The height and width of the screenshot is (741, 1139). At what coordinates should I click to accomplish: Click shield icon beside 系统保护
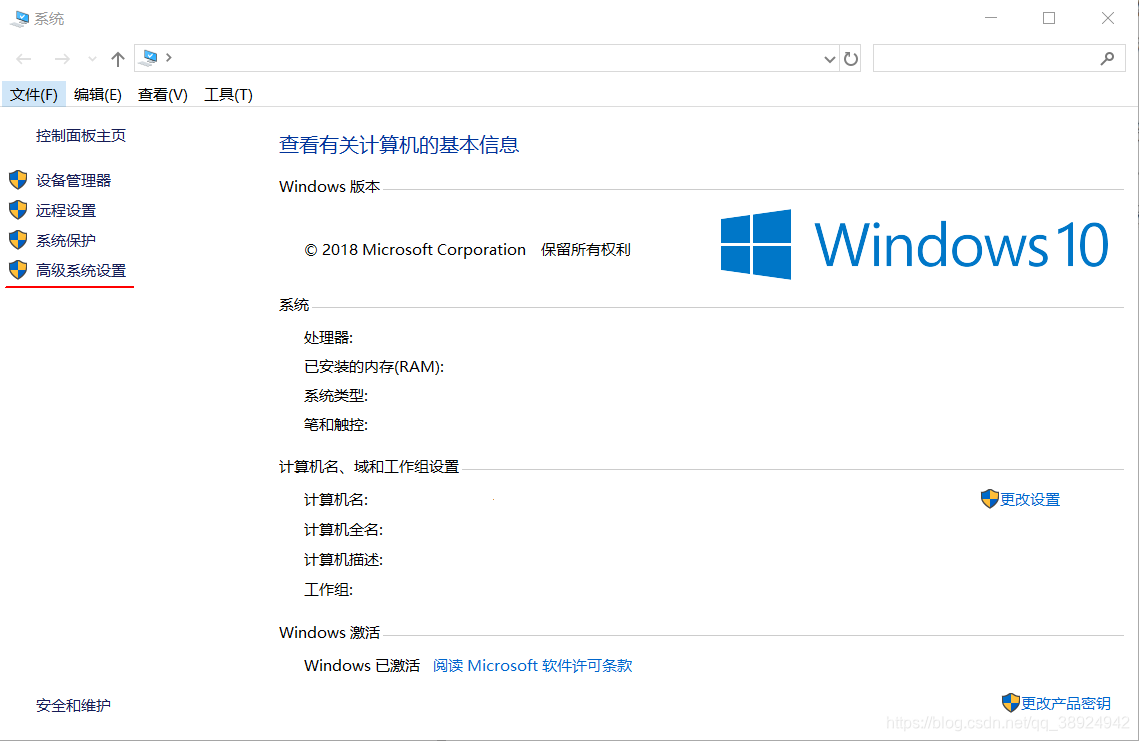18,240
